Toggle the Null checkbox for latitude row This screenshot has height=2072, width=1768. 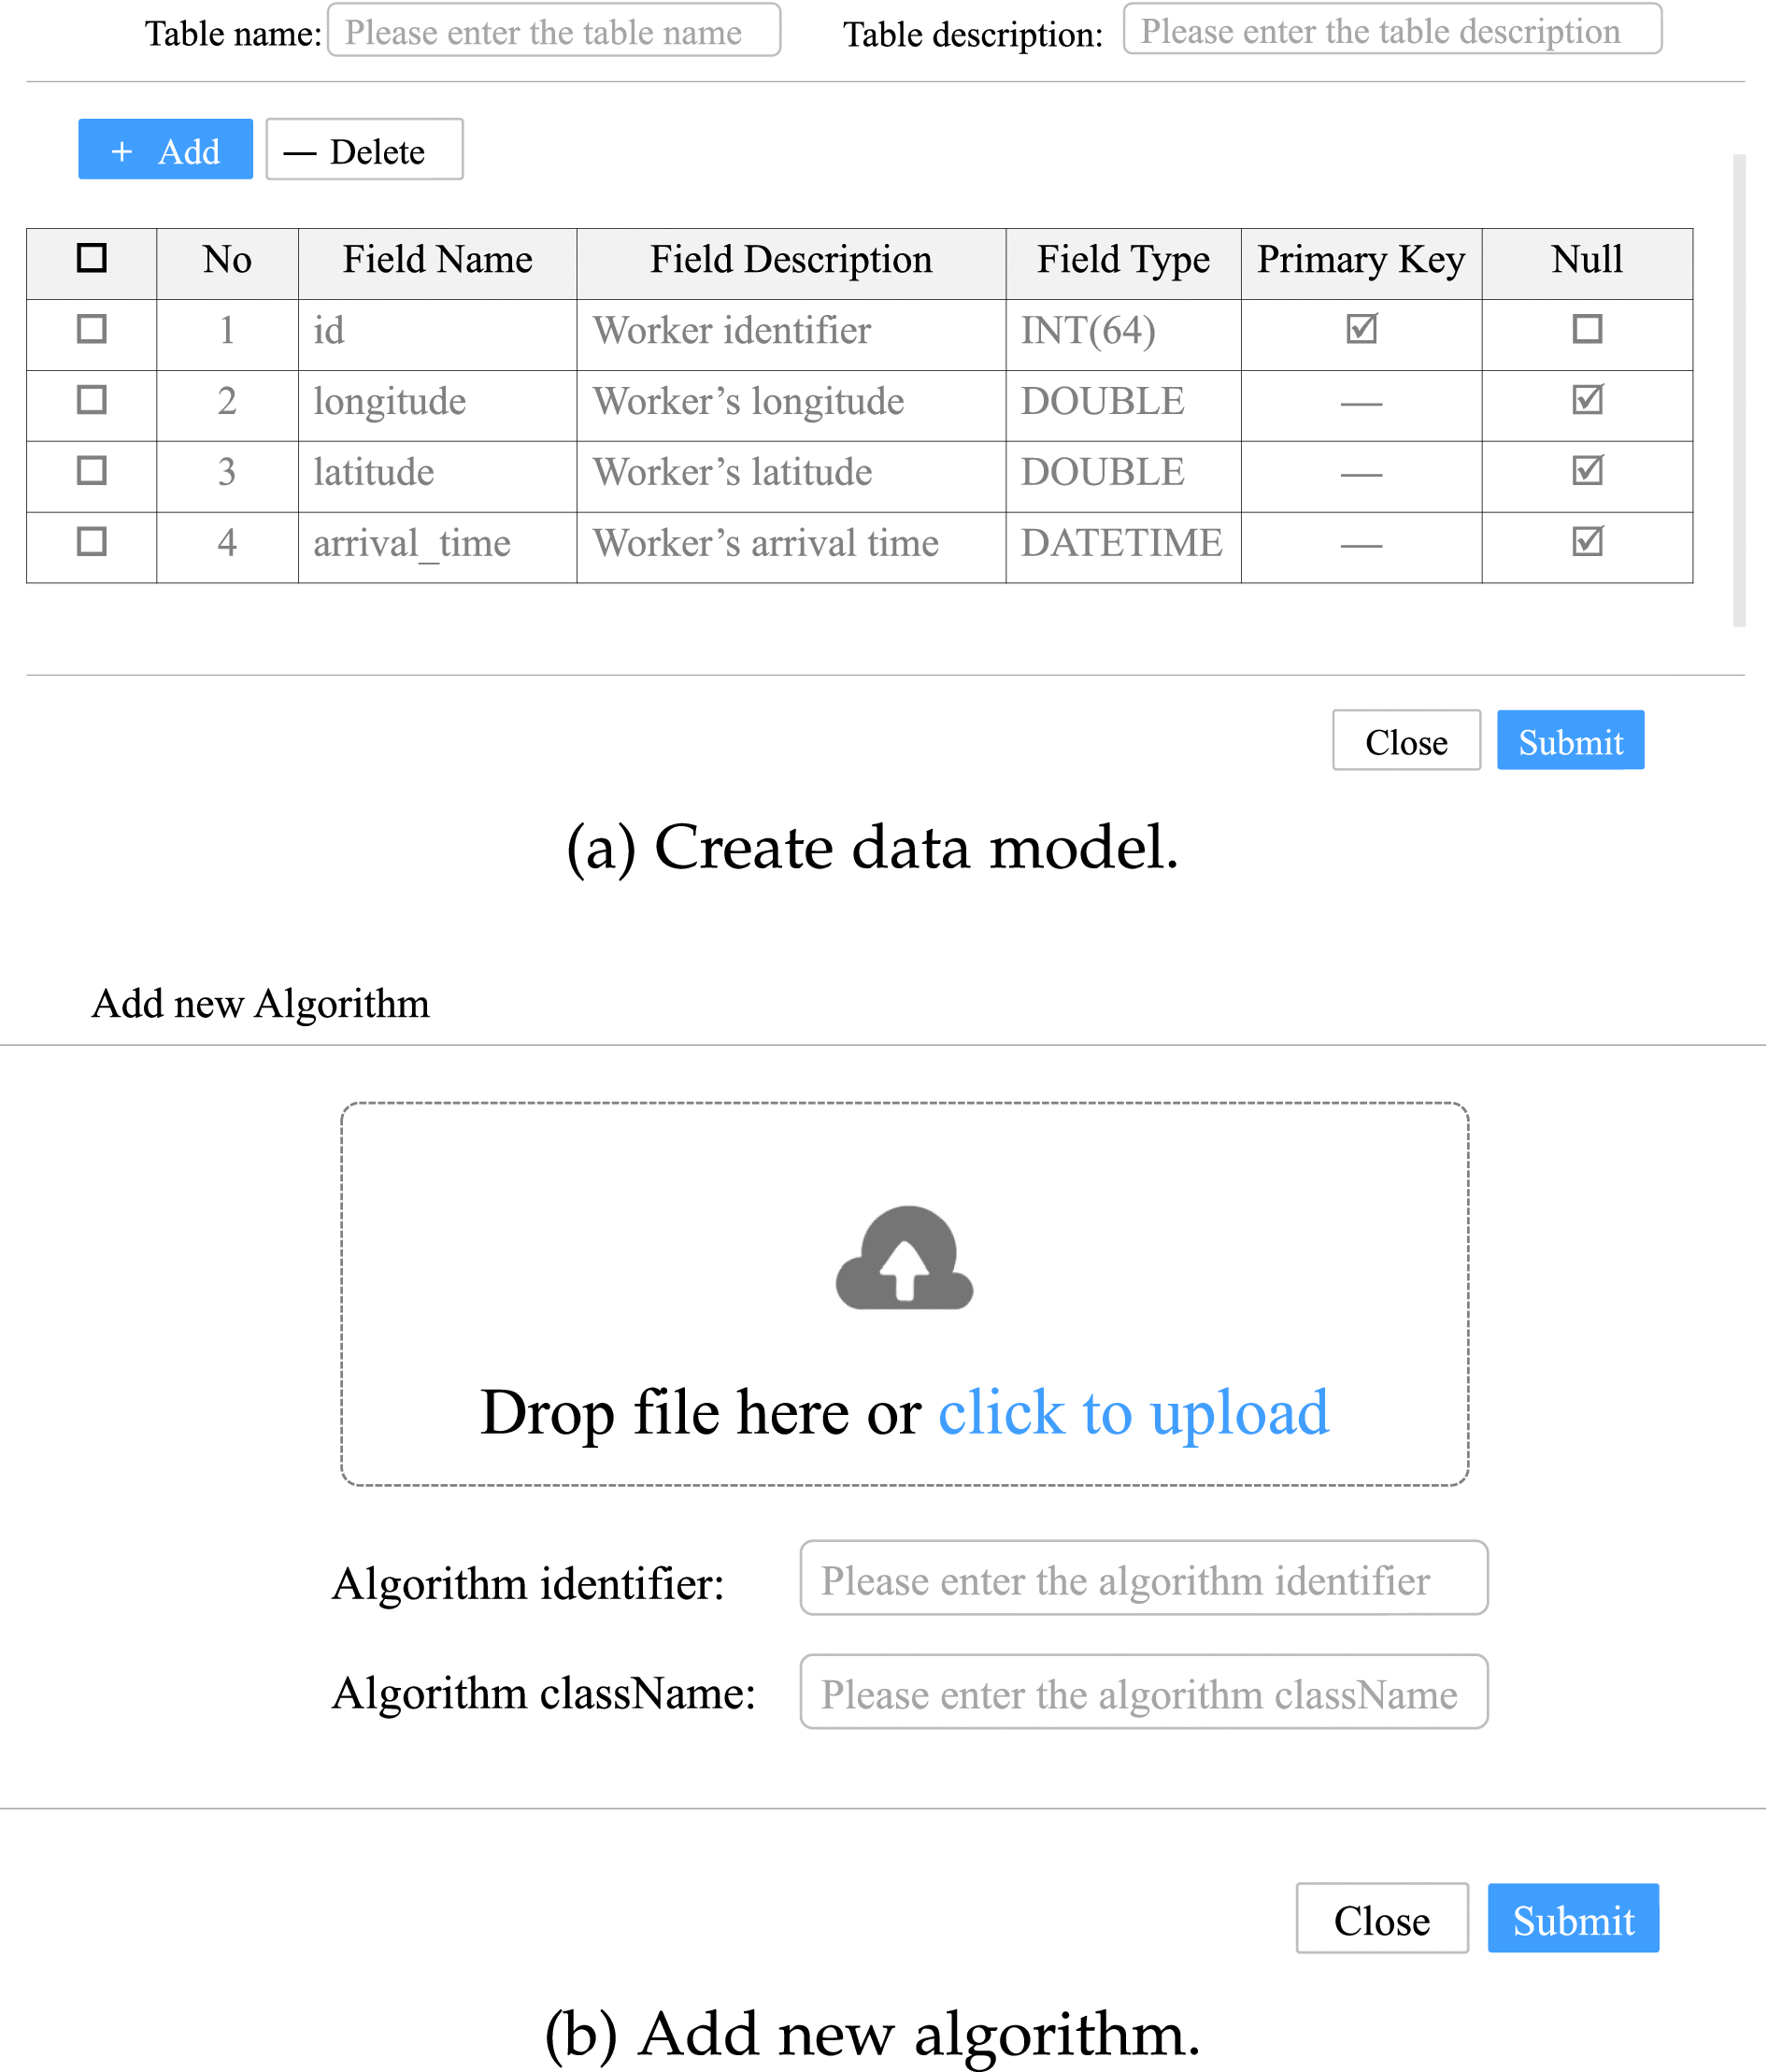click(x=1588, y=471)
